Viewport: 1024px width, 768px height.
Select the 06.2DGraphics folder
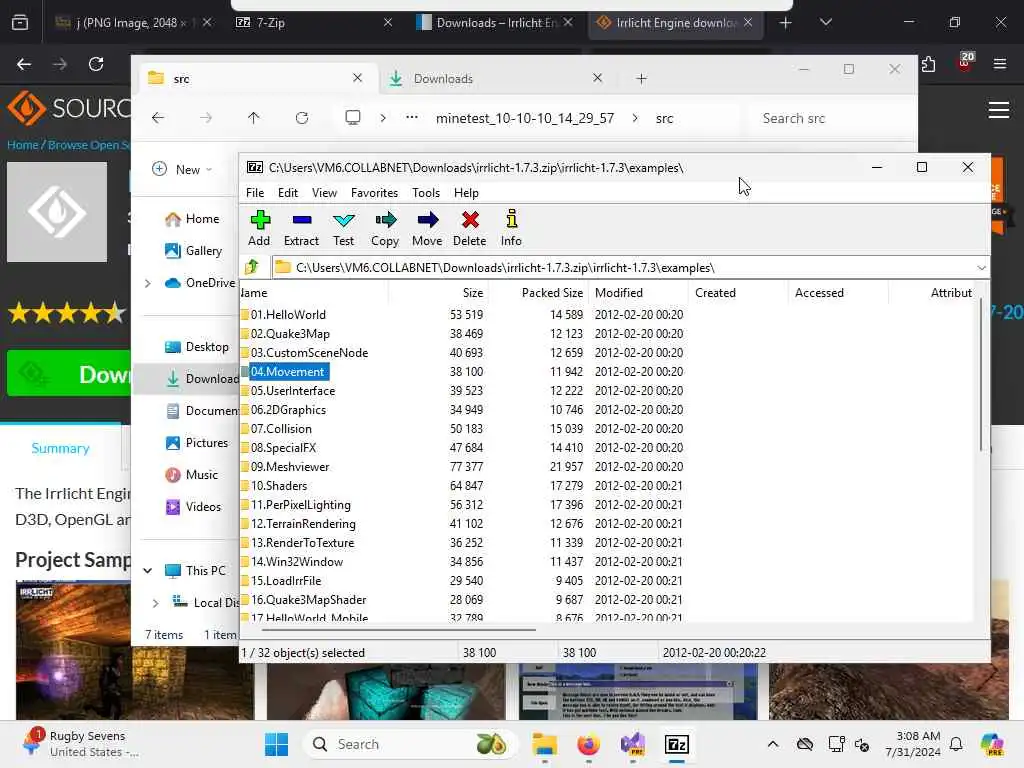[288, 409]
